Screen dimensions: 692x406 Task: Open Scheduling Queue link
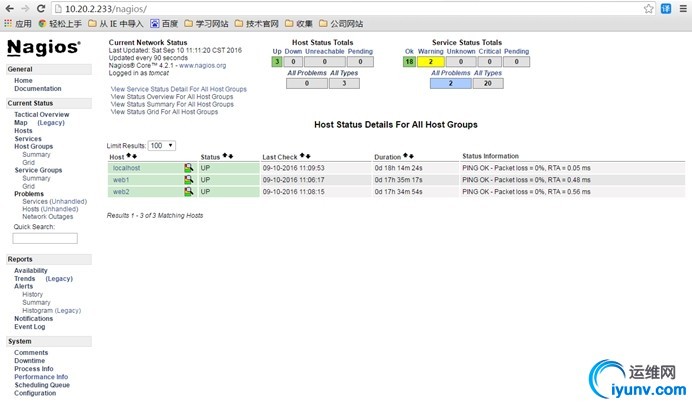42,385
